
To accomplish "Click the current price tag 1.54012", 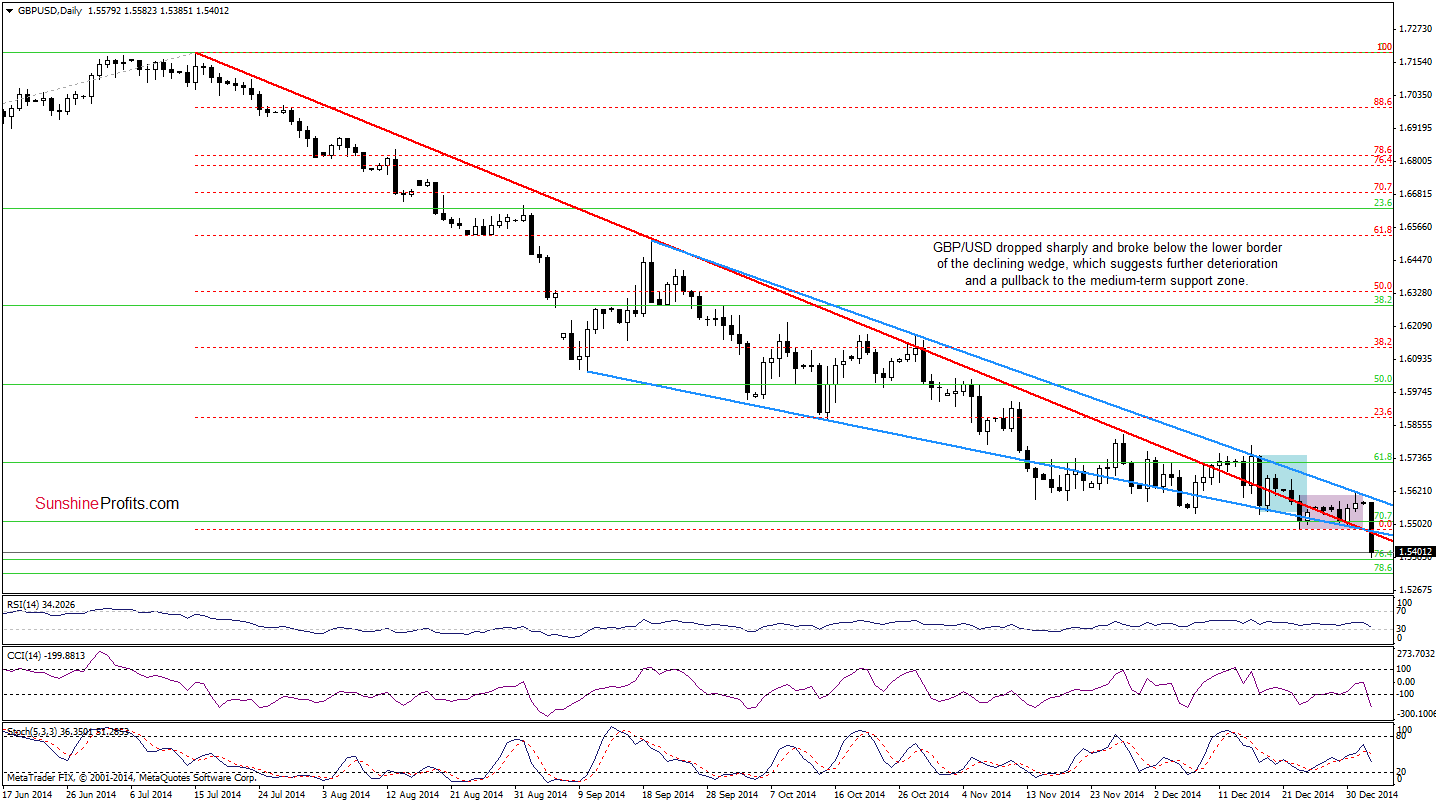I will pos(1416,551).
